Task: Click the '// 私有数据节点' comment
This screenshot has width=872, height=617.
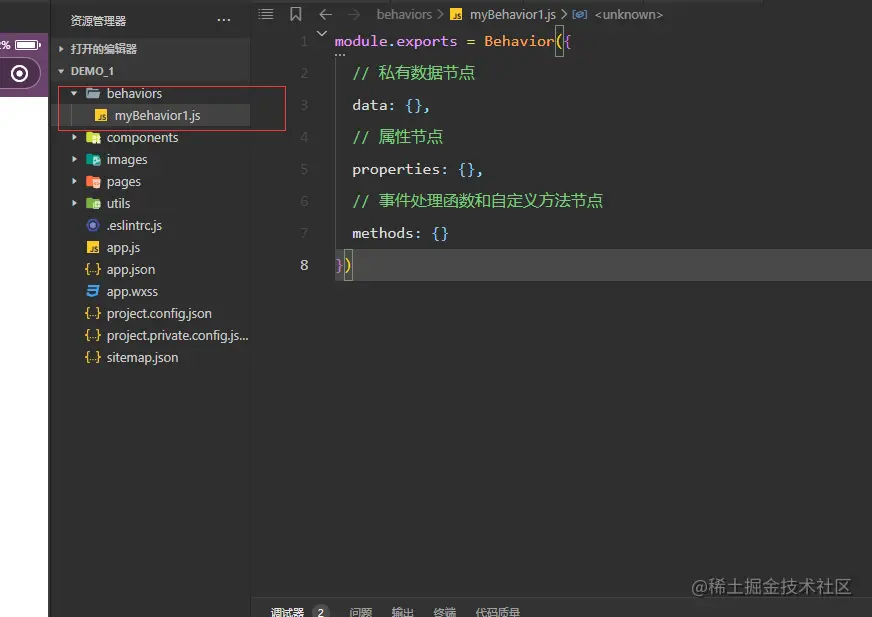Action: click(414, 73)
